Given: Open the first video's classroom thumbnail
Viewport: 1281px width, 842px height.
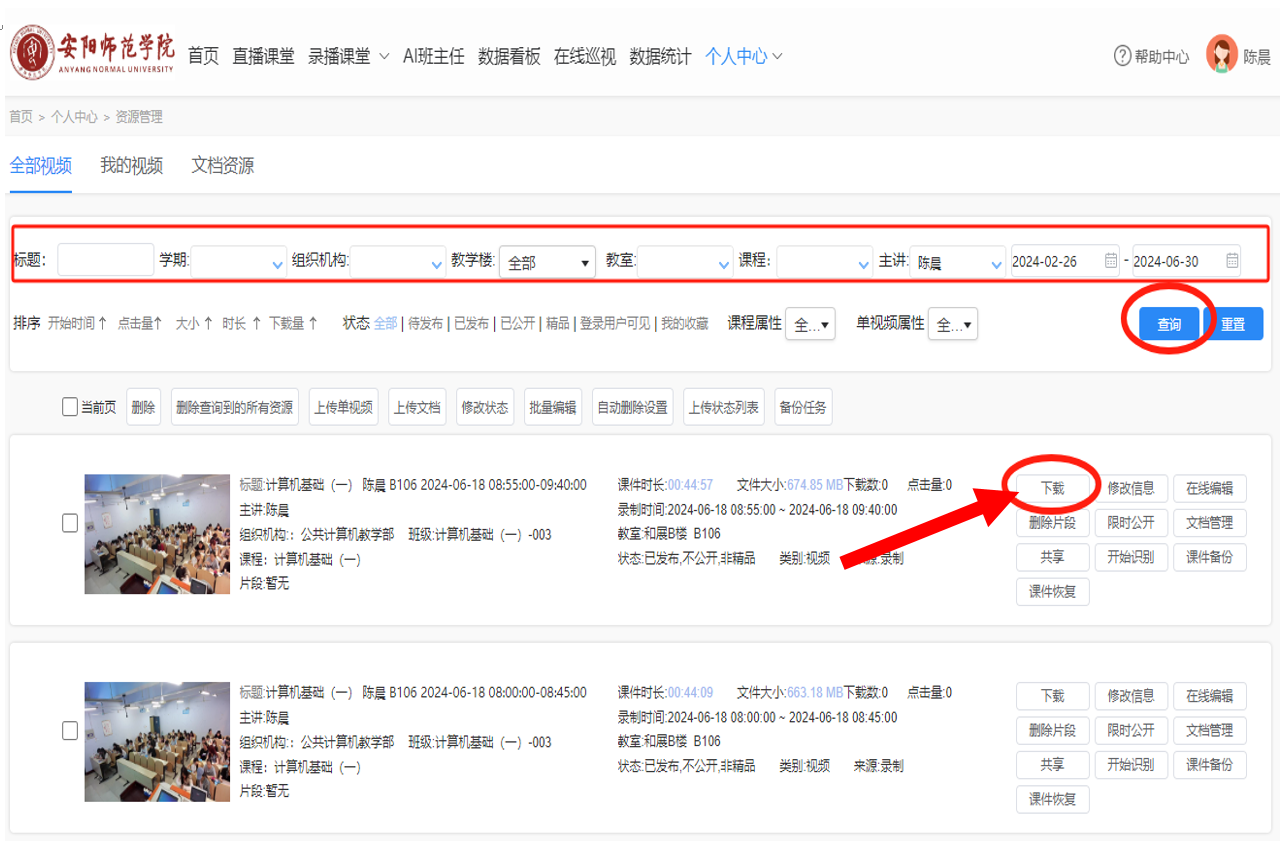Looking at the screenshot, I should pos(157,534).
